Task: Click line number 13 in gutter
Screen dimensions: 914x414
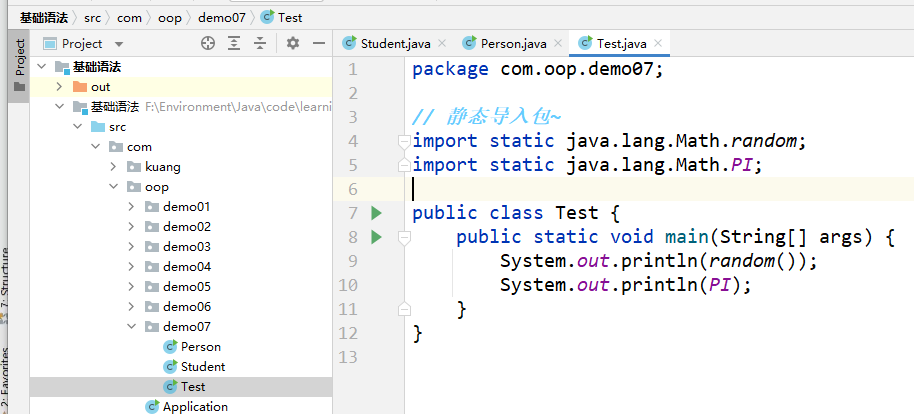Action: (x=347, y=357)
